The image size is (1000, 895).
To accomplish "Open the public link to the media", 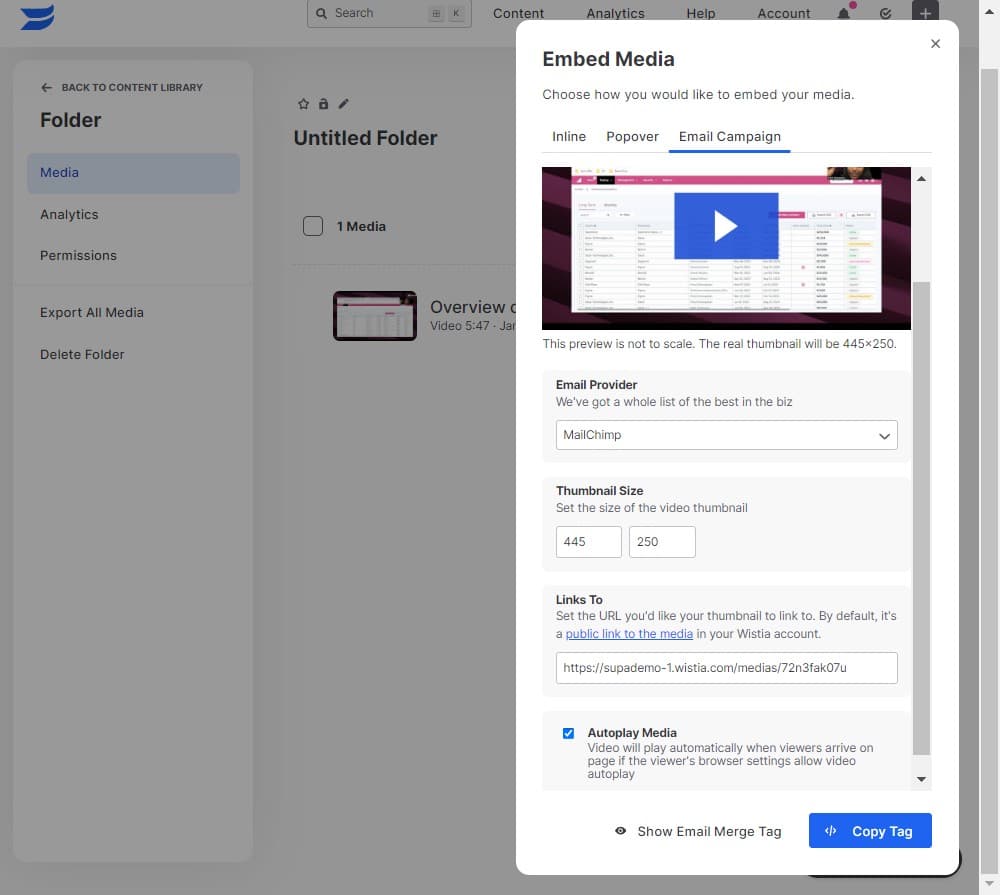I will [629, 633].
